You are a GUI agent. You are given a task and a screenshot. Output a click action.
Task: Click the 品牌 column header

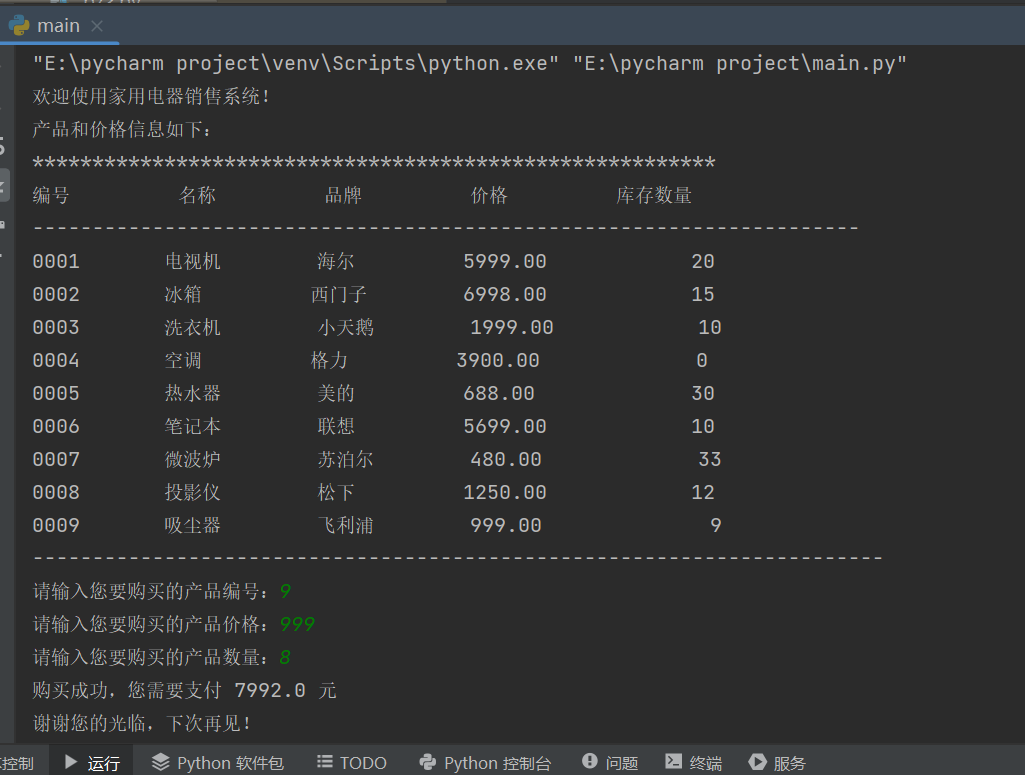pyautogui.click(x=343, y=195)
